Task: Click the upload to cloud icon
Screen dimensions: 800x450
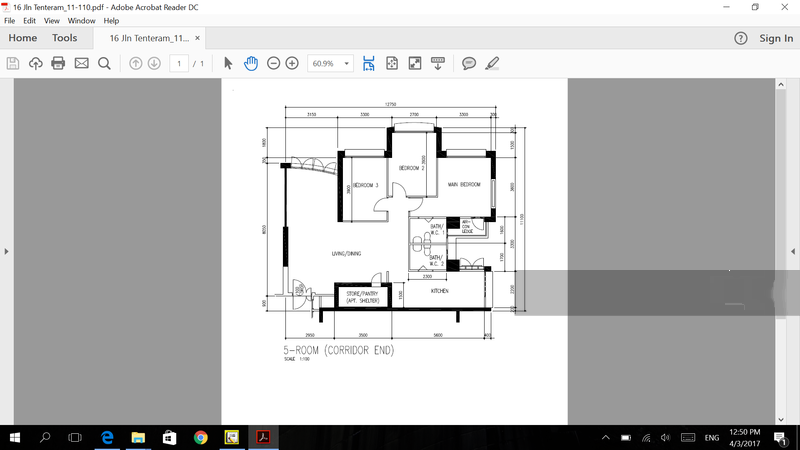Action: coord(35,63)
